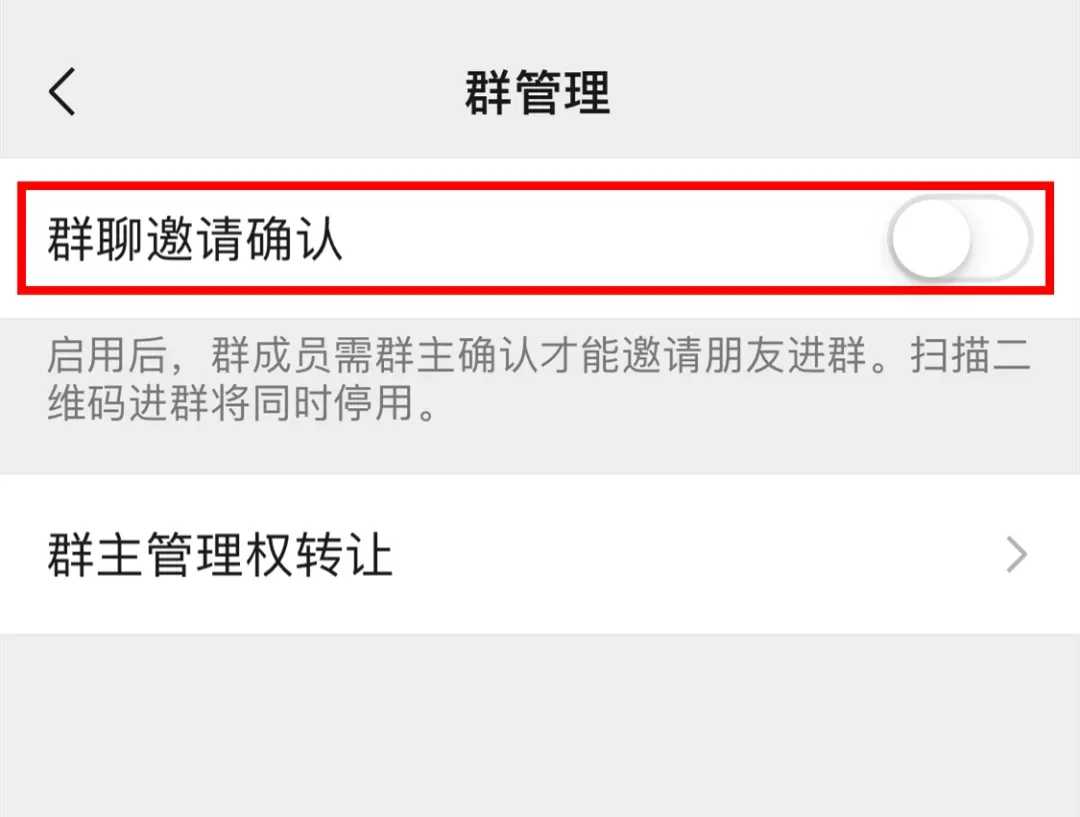Open the group owner rights transfer row
Screen dimensions: 1080x817
pos(540,555)
